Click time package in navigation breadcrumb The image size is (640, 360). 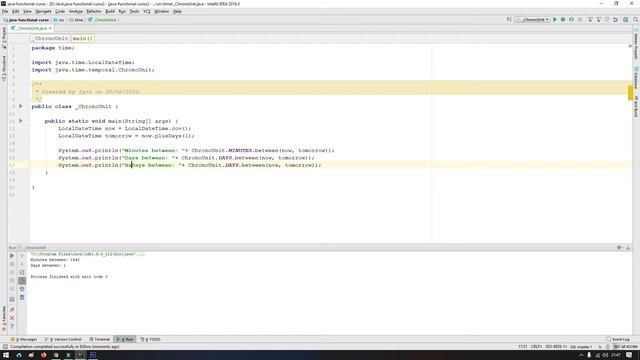pyautogui.click(x=76, y=20)
